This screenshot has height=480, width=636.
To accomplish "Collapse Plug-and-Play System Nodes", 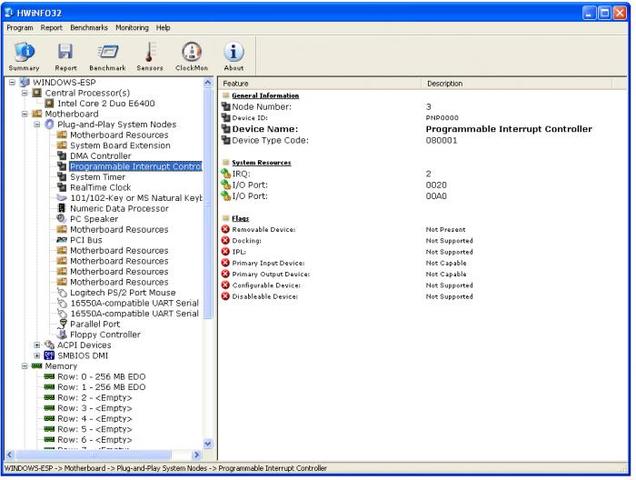I will (37, 125).
